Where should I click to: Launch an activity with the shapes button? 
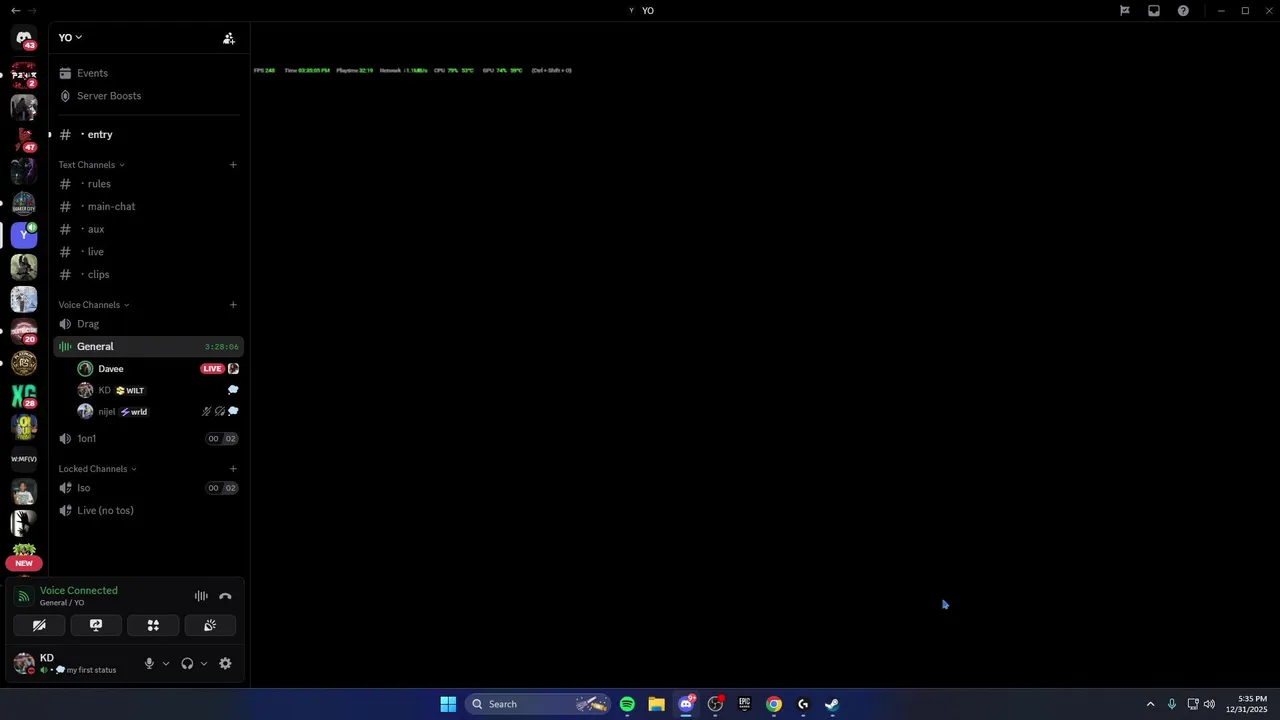153,625
